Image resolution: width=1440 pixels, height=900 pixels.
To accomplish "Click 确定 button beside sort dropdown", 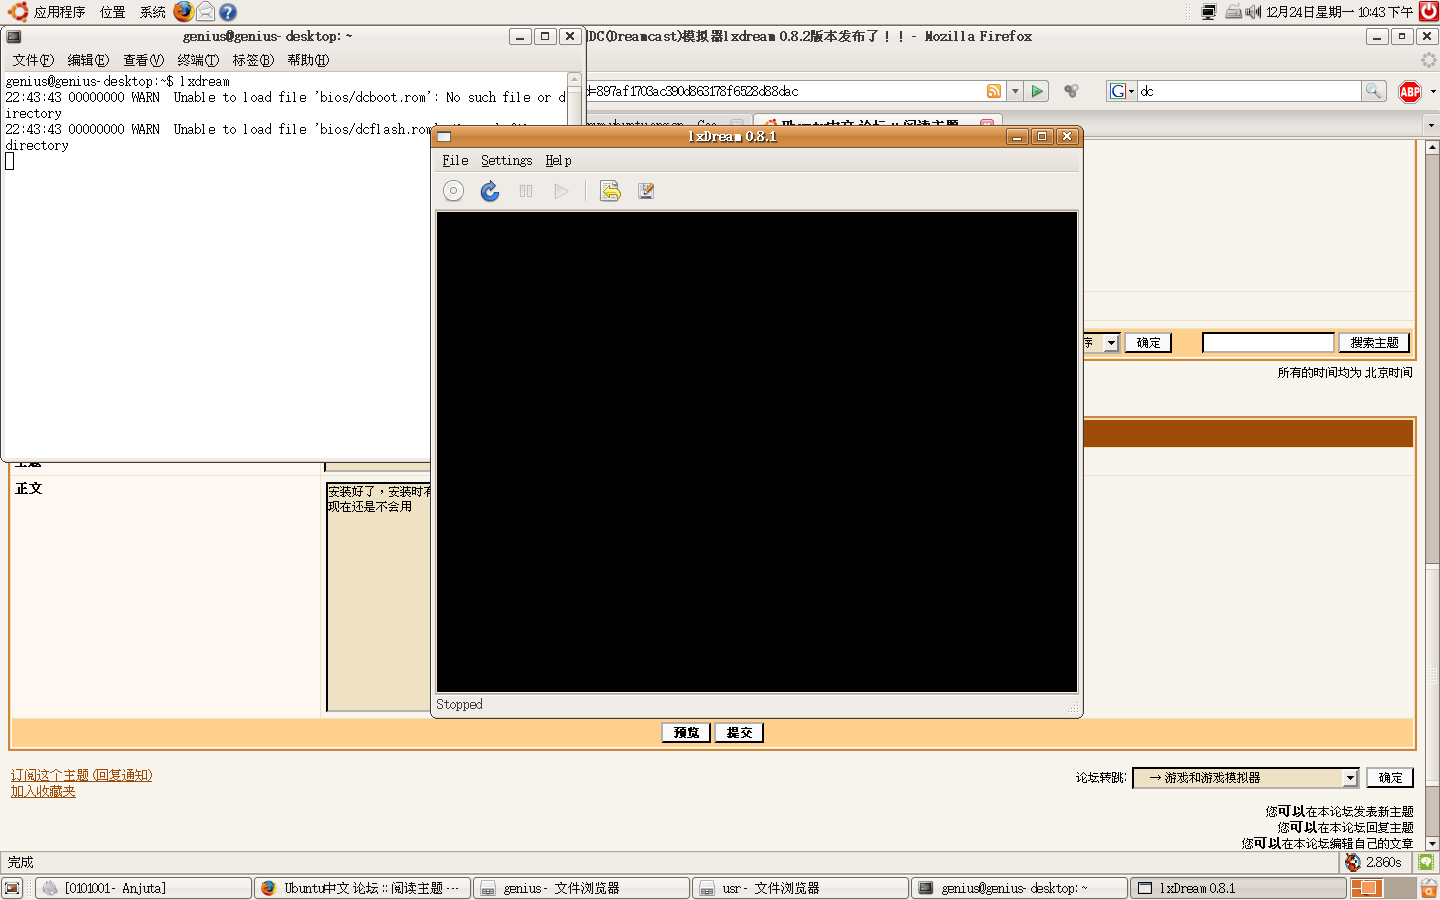I will pos(1148,343).
